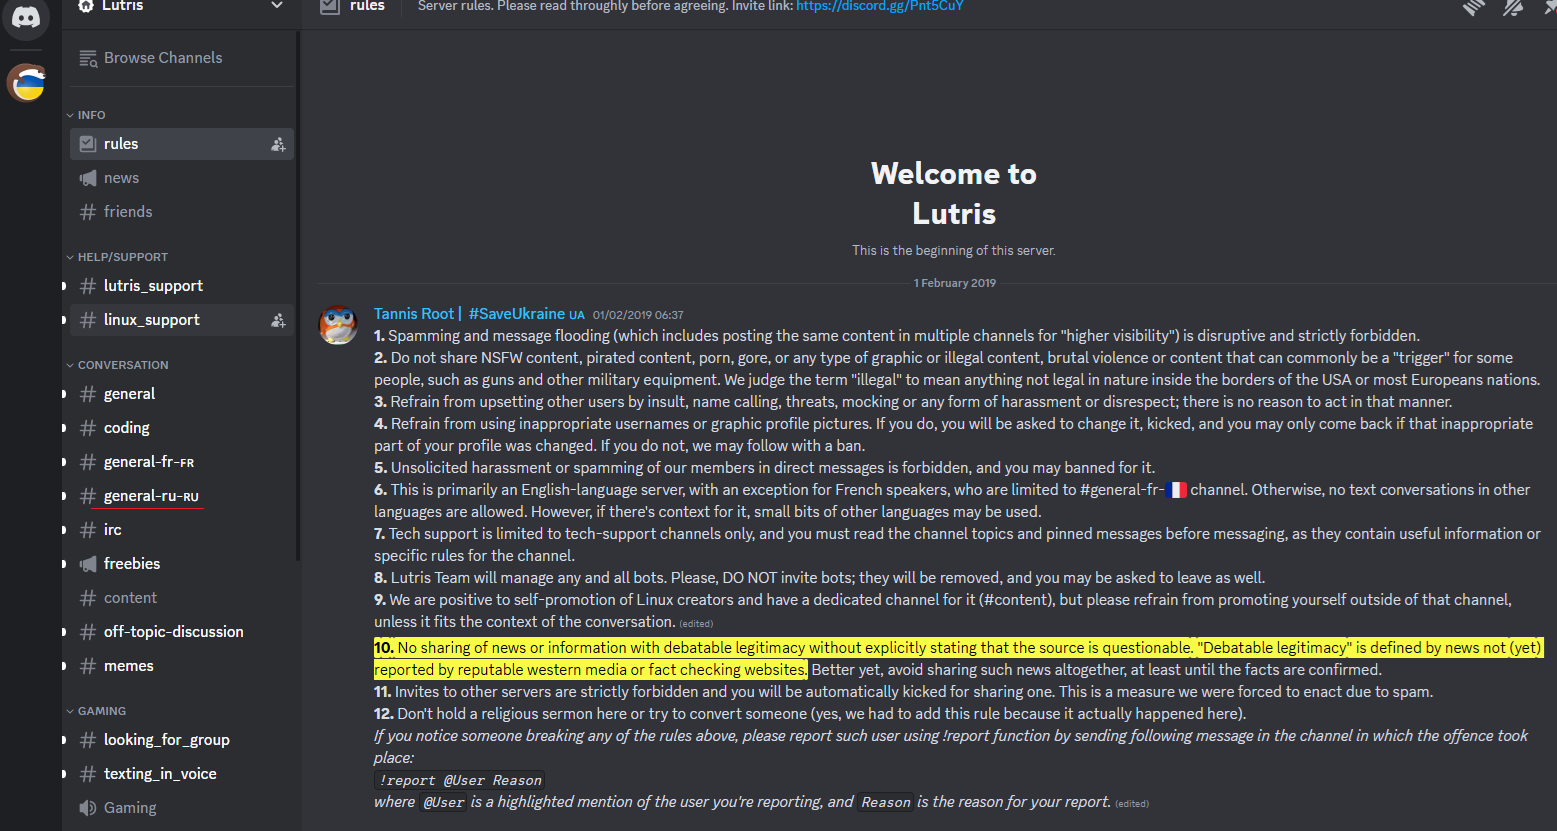Select the Lutris server avatar in server list

[x=27, y=82]
